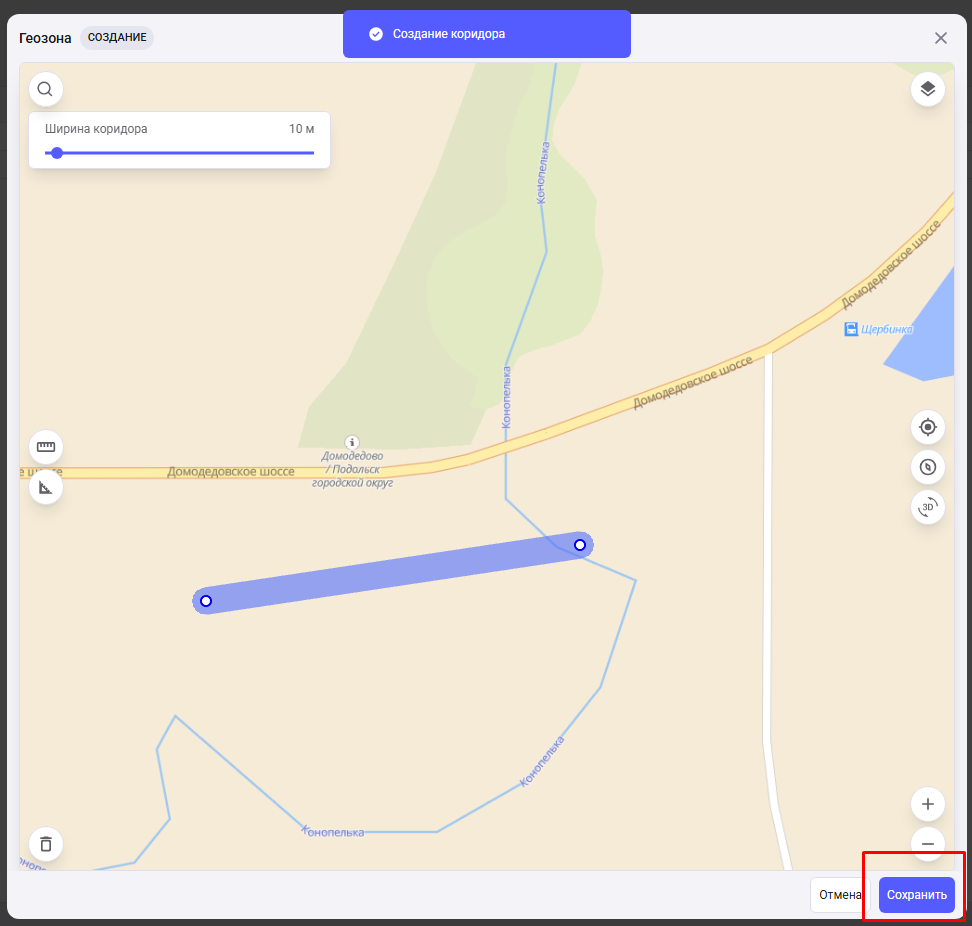Click the Щербинко station icon

(851, 329)
